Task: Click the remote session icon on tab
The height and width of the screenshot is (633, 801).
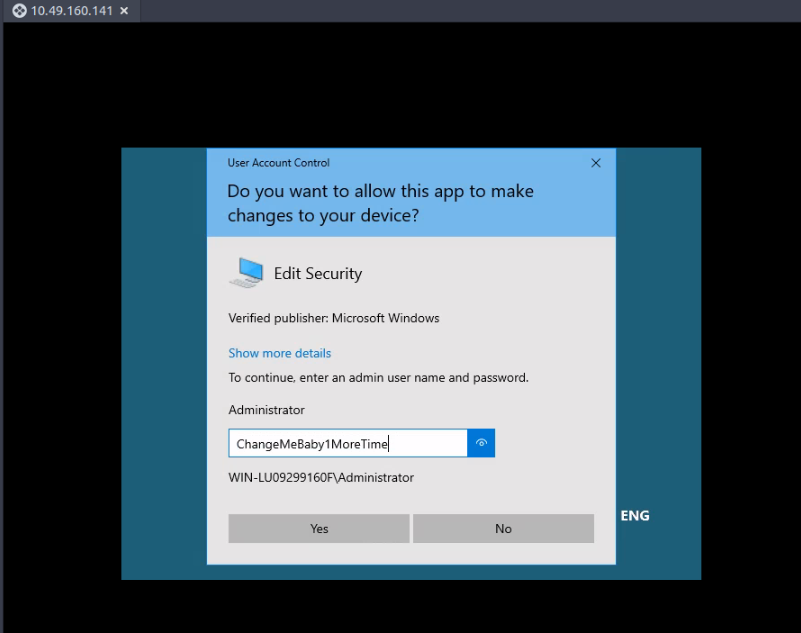Action: (x=19, y=11)
